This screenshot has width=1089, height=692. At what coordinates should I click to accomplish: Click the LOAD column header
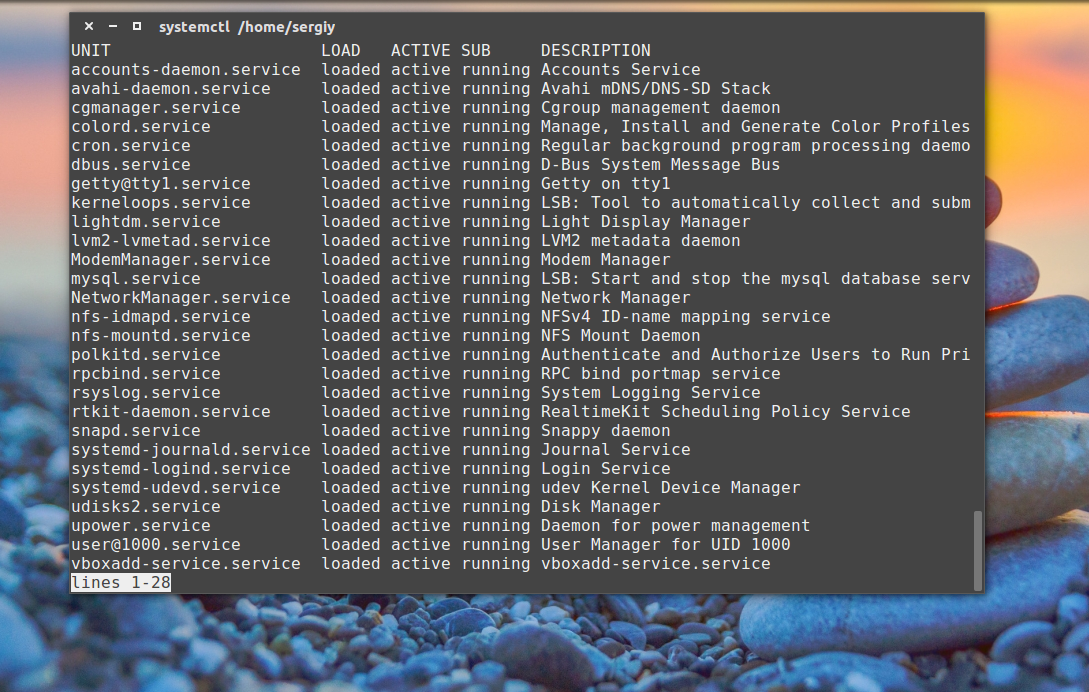click(341, 50)
